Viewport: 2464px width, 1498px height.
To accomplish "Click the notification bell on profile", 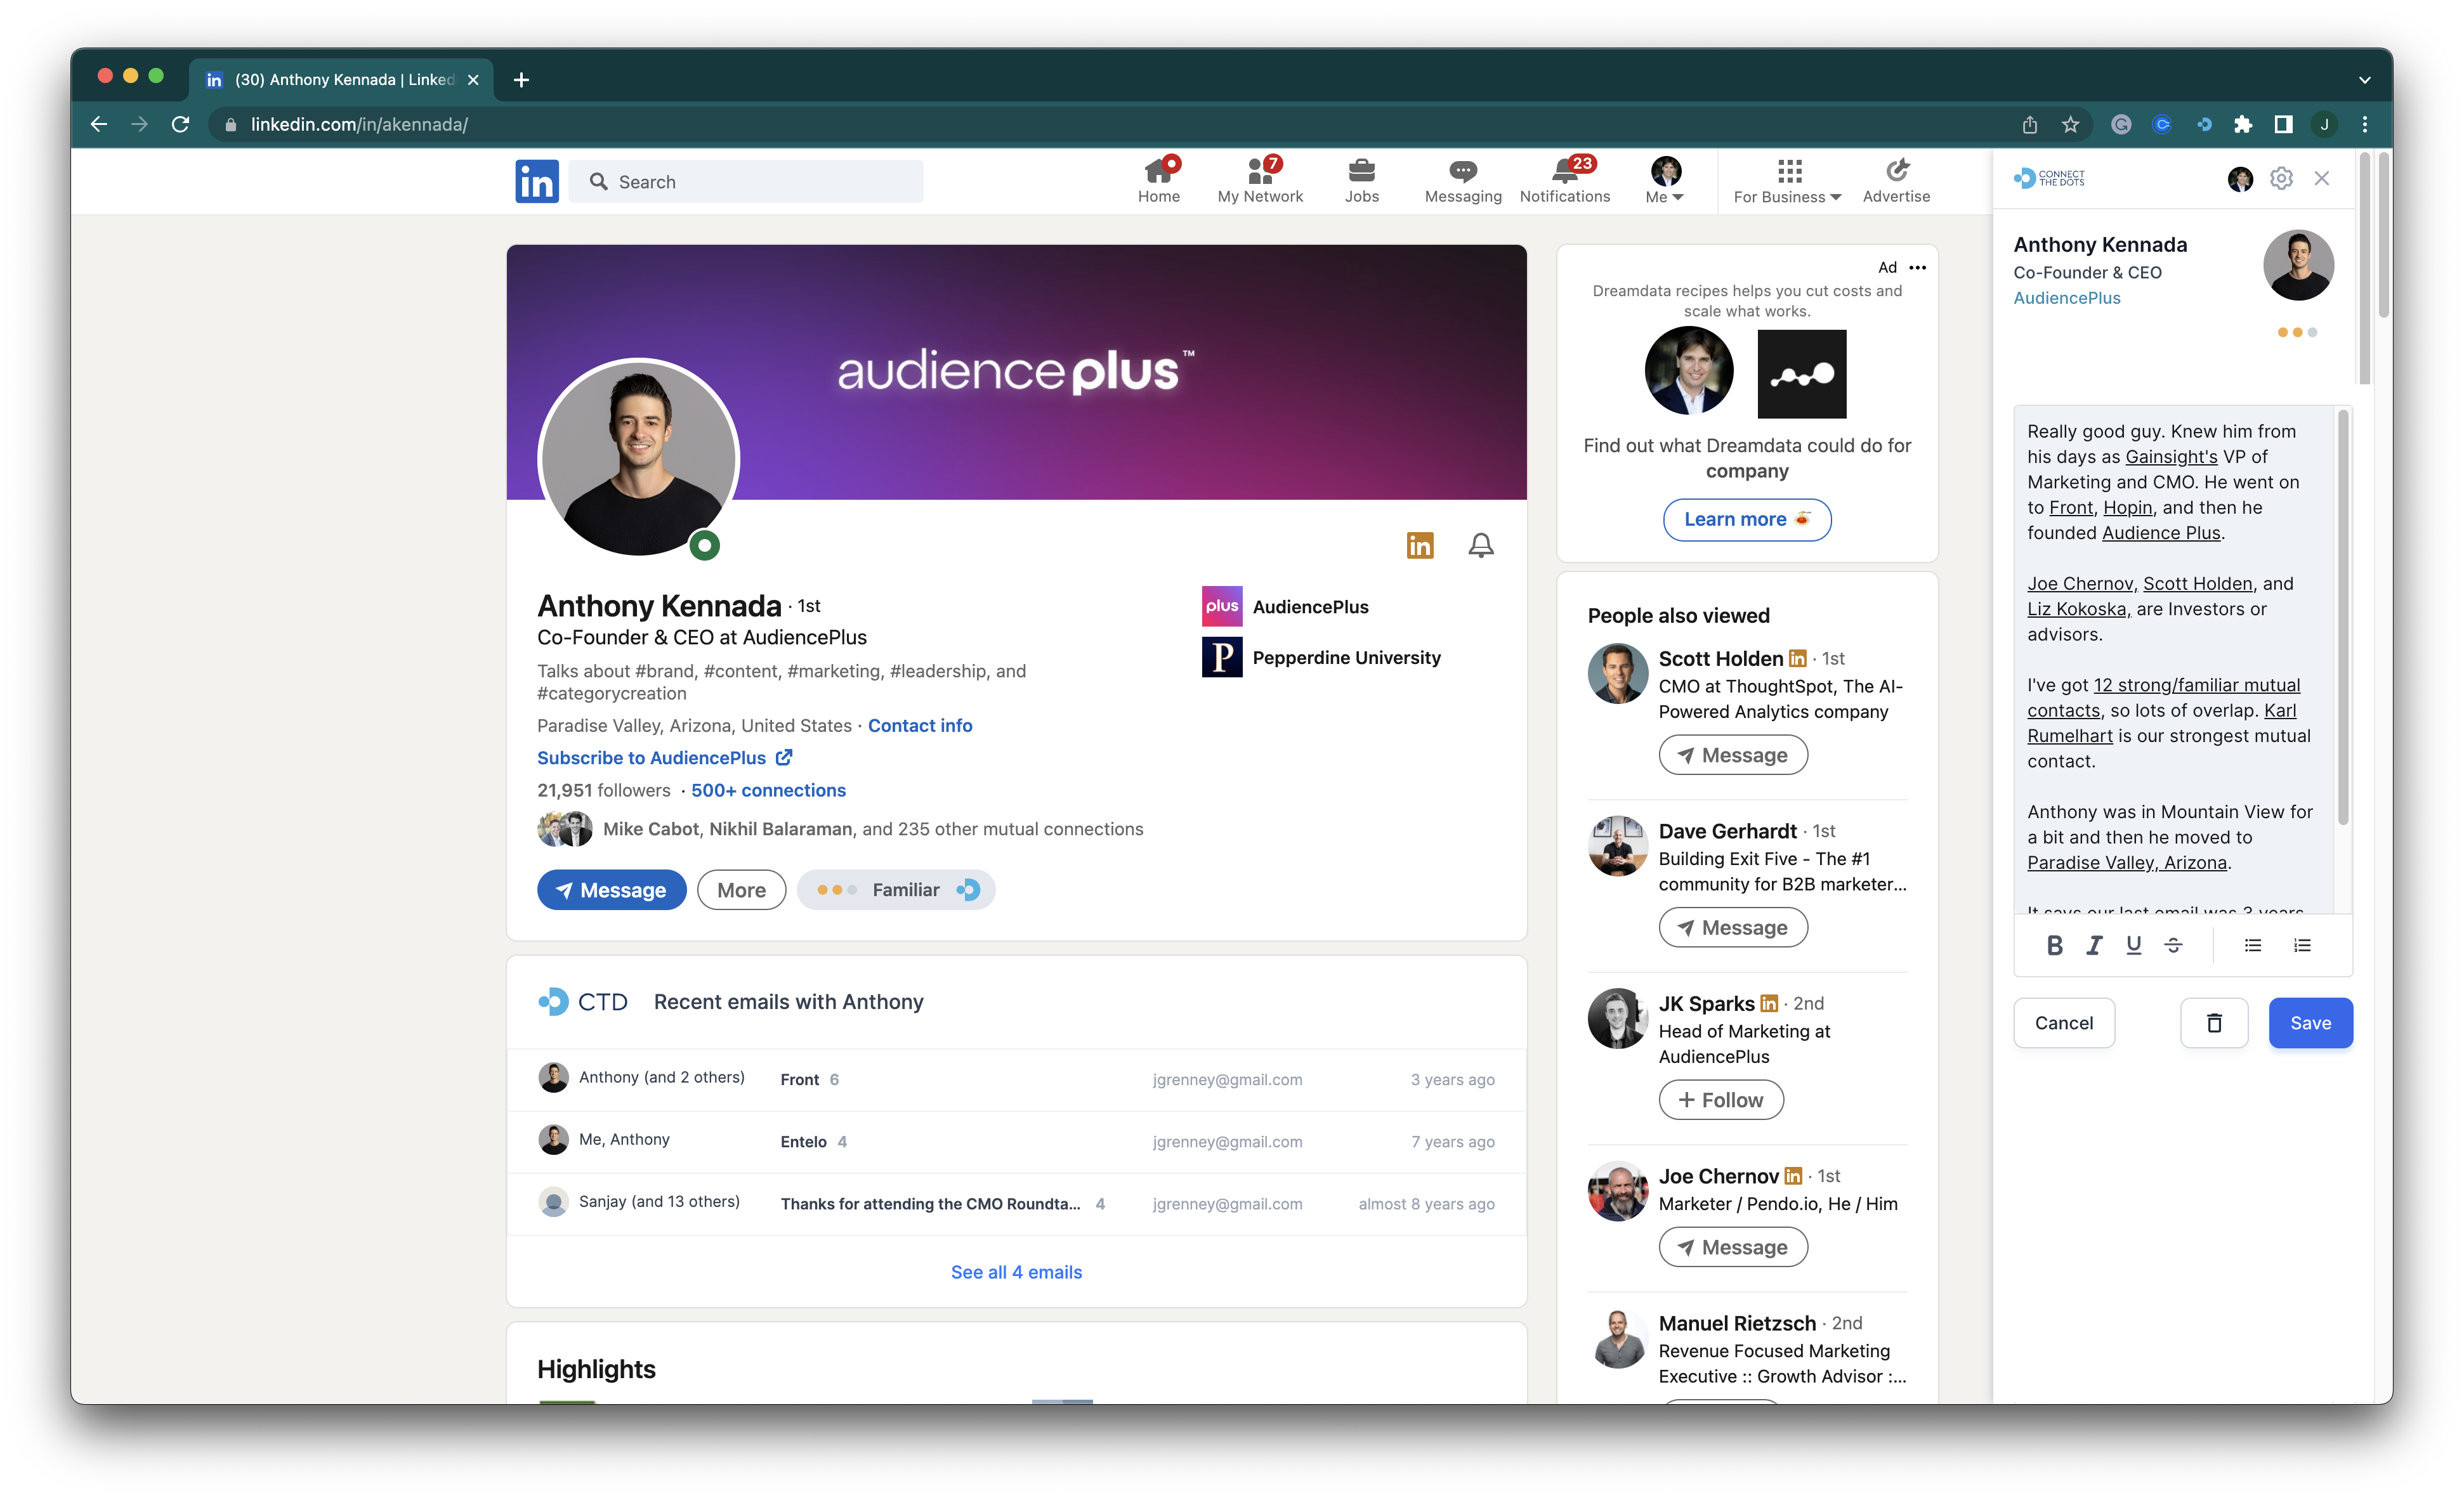I will [1481, 545].
